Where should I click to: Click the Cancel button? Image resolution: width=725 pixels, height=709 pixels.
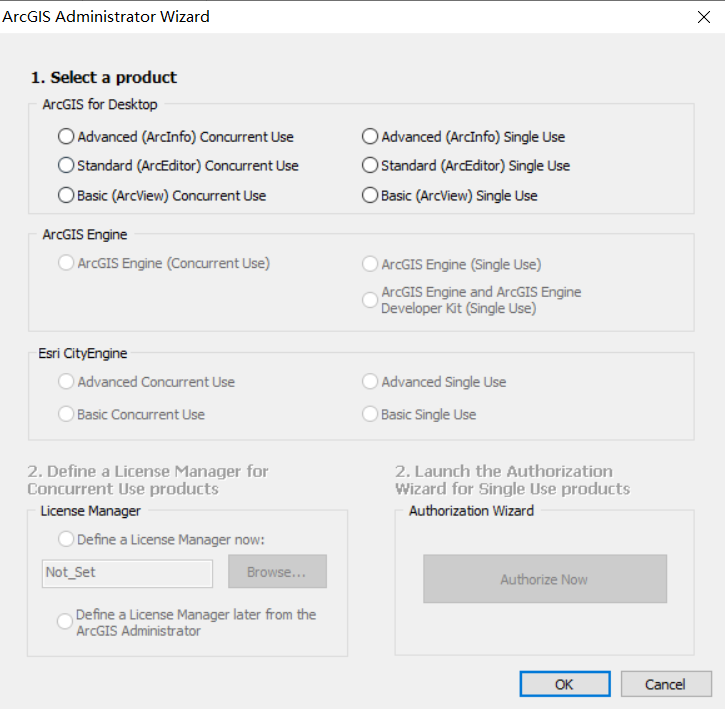[666, 684]
